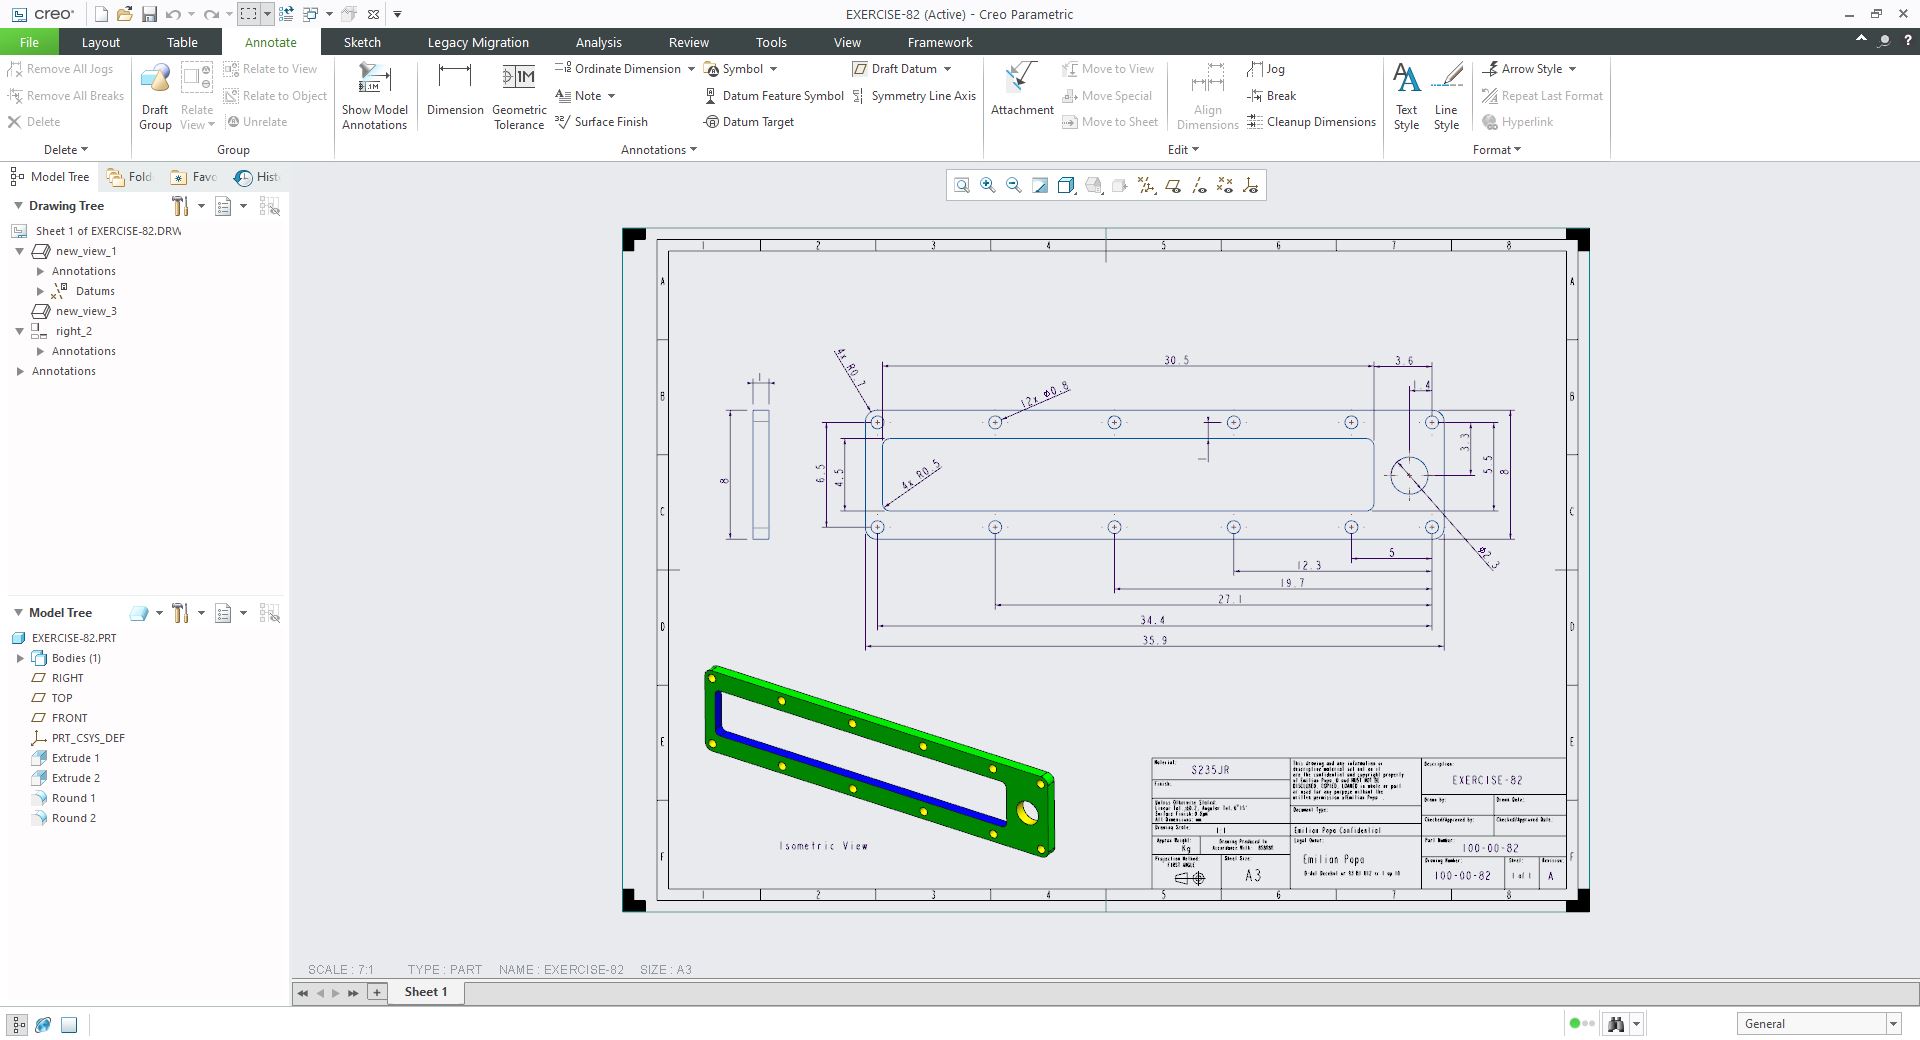Switch to the Sketch tab
This screenshot has width=1920, height=1040.
pyautogui.click(x=362, y=42)
